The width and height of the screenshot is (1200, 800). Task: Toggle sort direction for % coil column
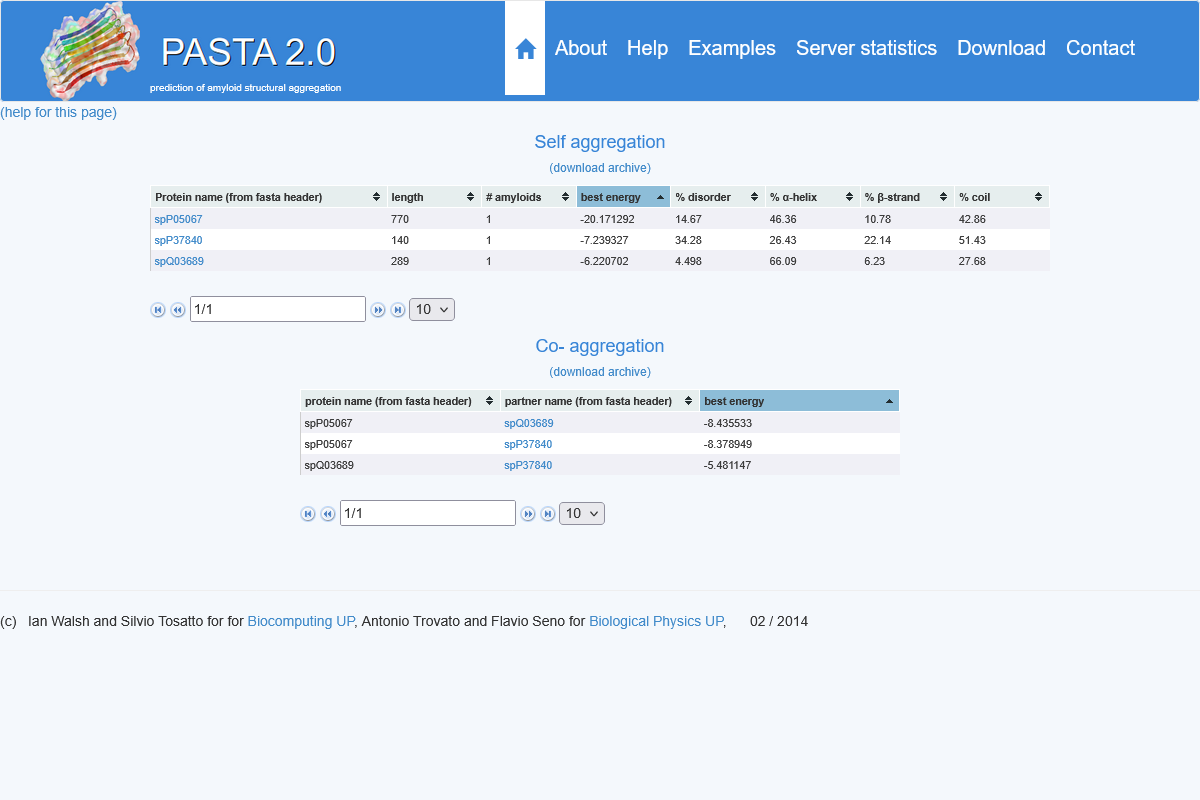[x=1039, y=196]
